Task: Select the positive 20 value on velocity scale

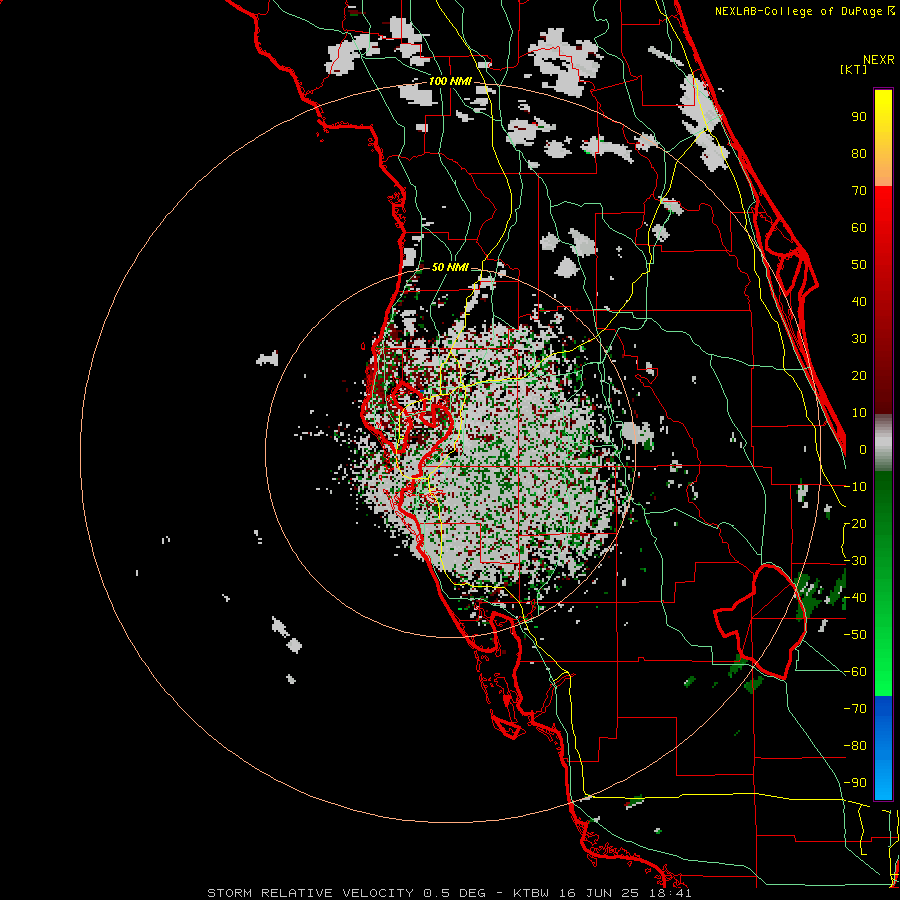Action: pyautogui.click(x=859, y=376)
